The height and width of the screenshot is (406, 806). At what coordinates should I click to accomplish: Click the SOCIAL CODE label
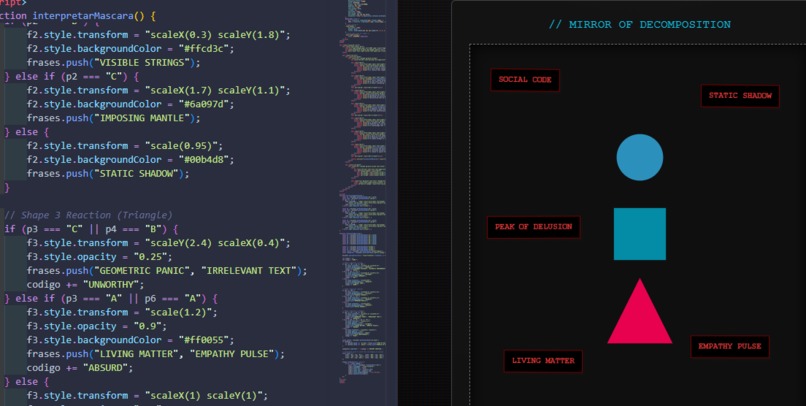(525, 80)
